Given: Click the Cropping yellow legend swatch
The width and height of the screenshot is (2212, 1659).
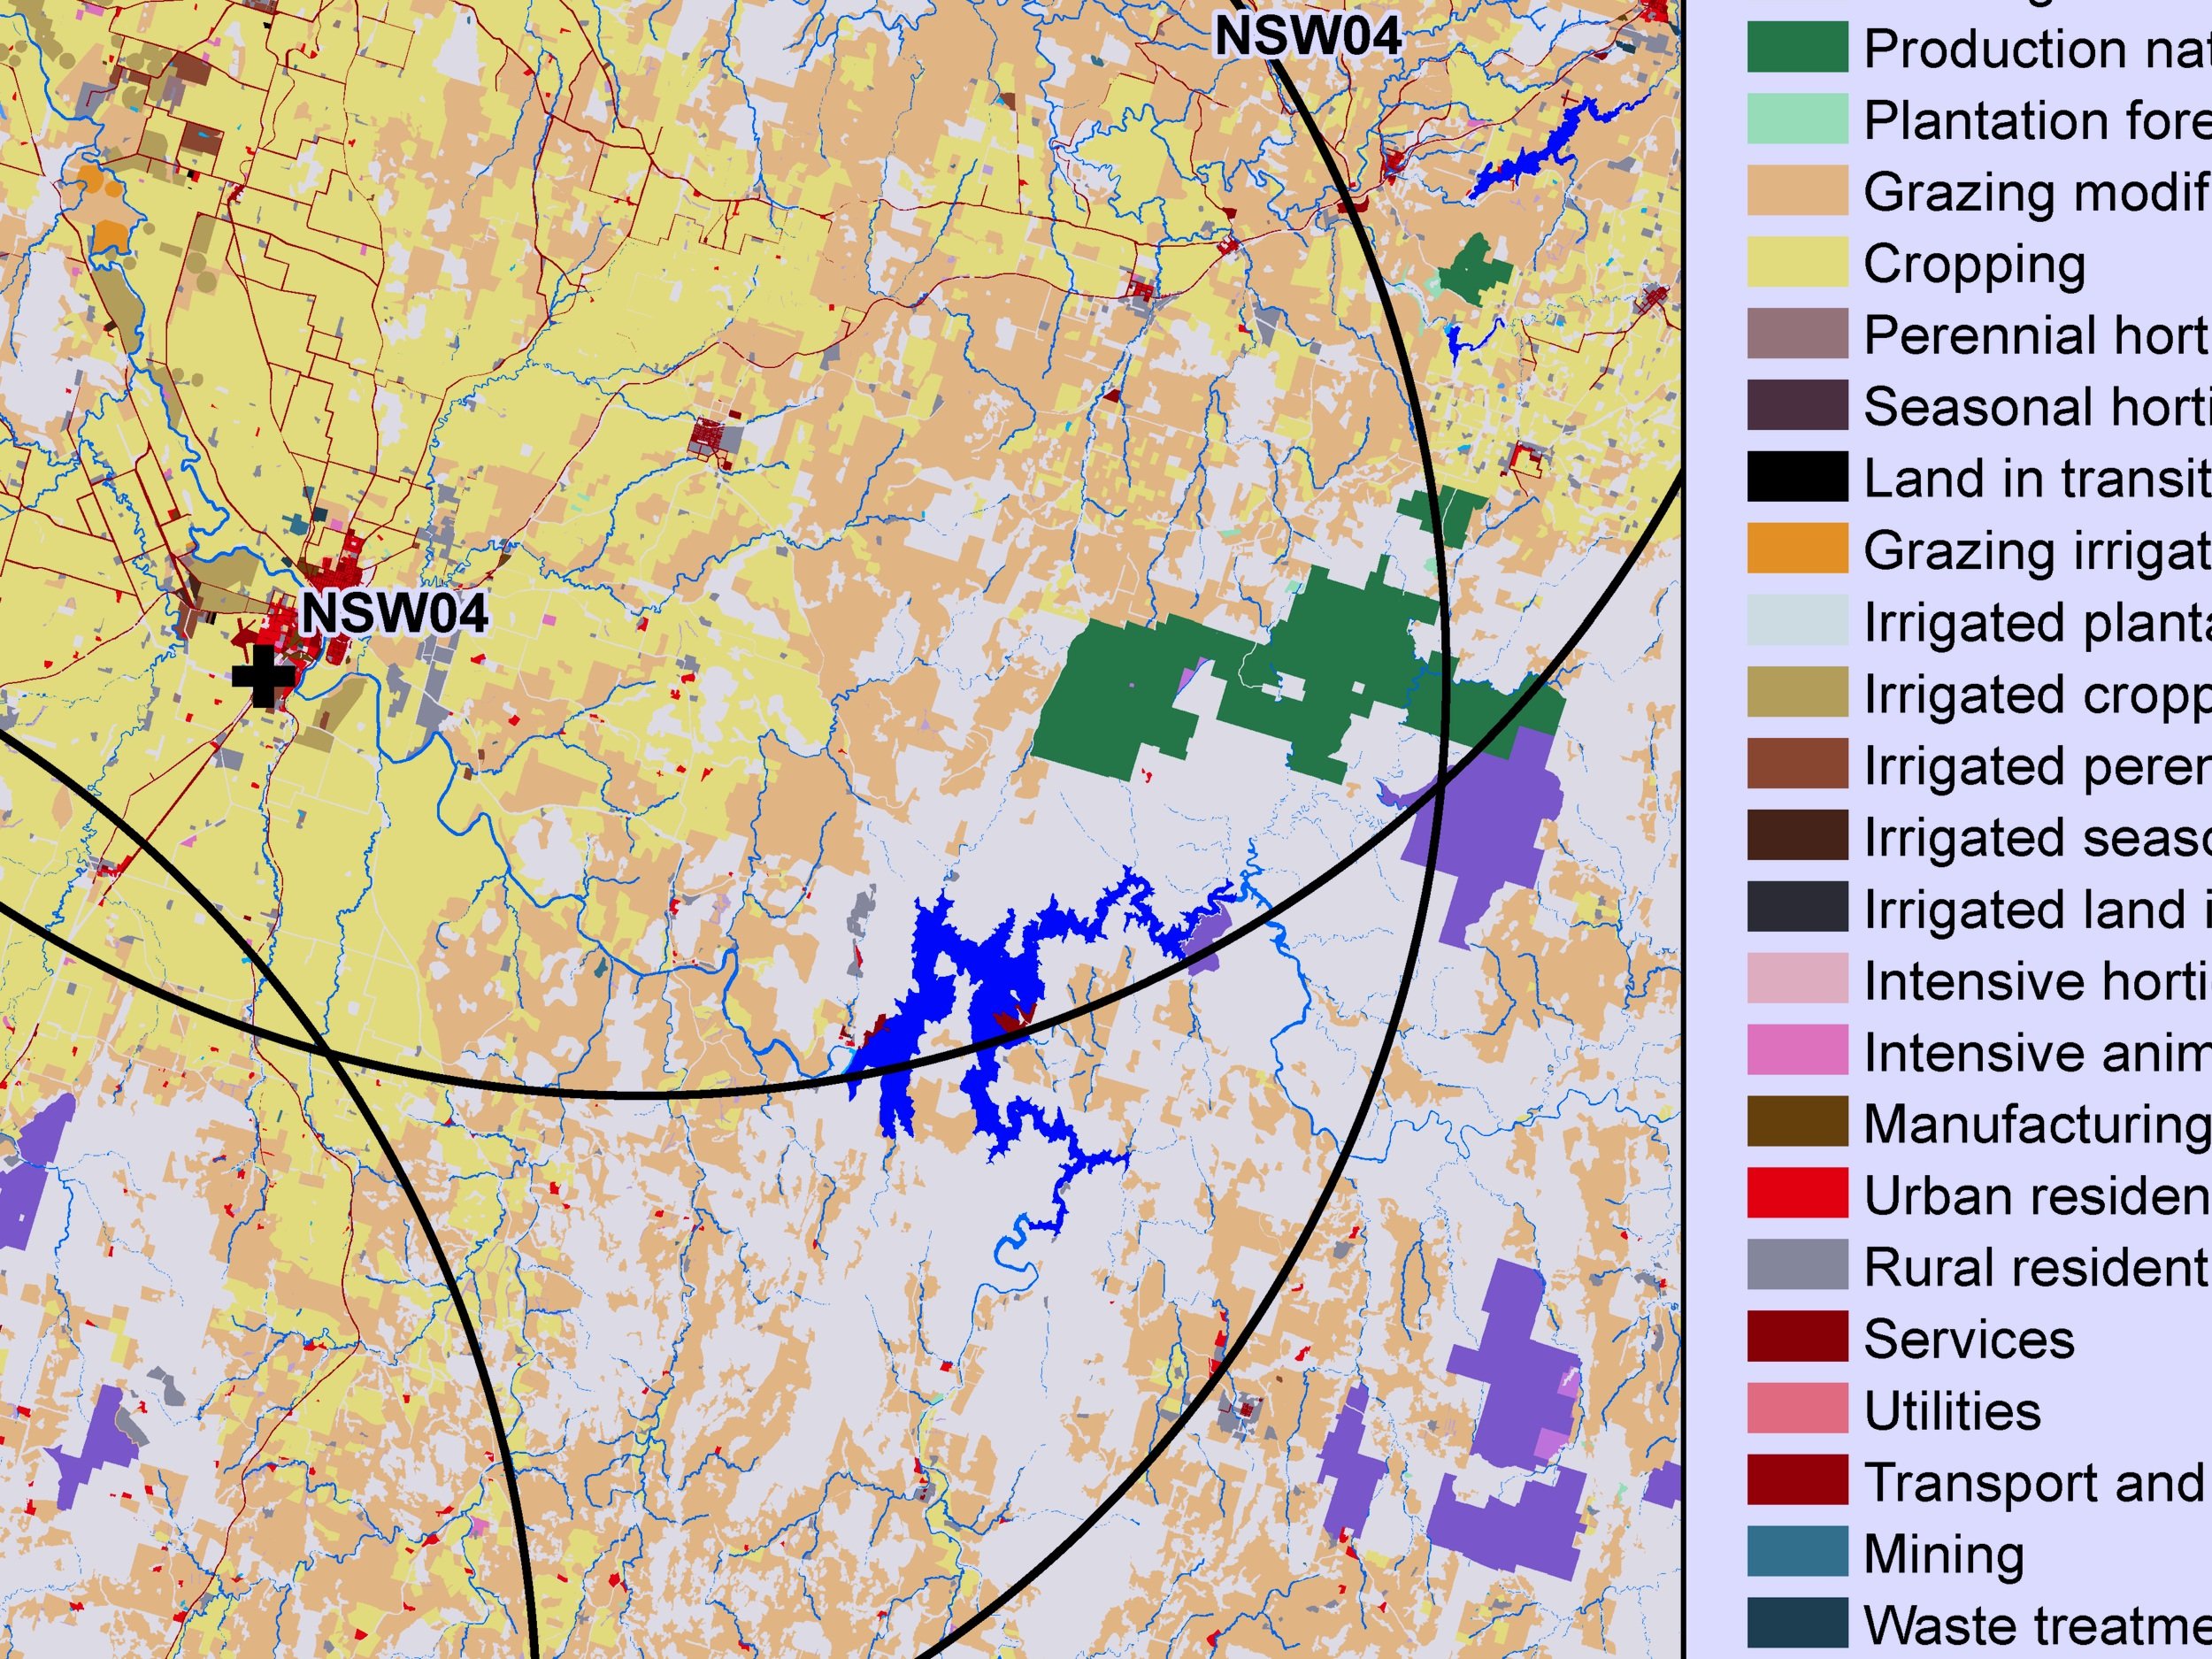Looking at the screenshot, I should [x=1797, y=263].
